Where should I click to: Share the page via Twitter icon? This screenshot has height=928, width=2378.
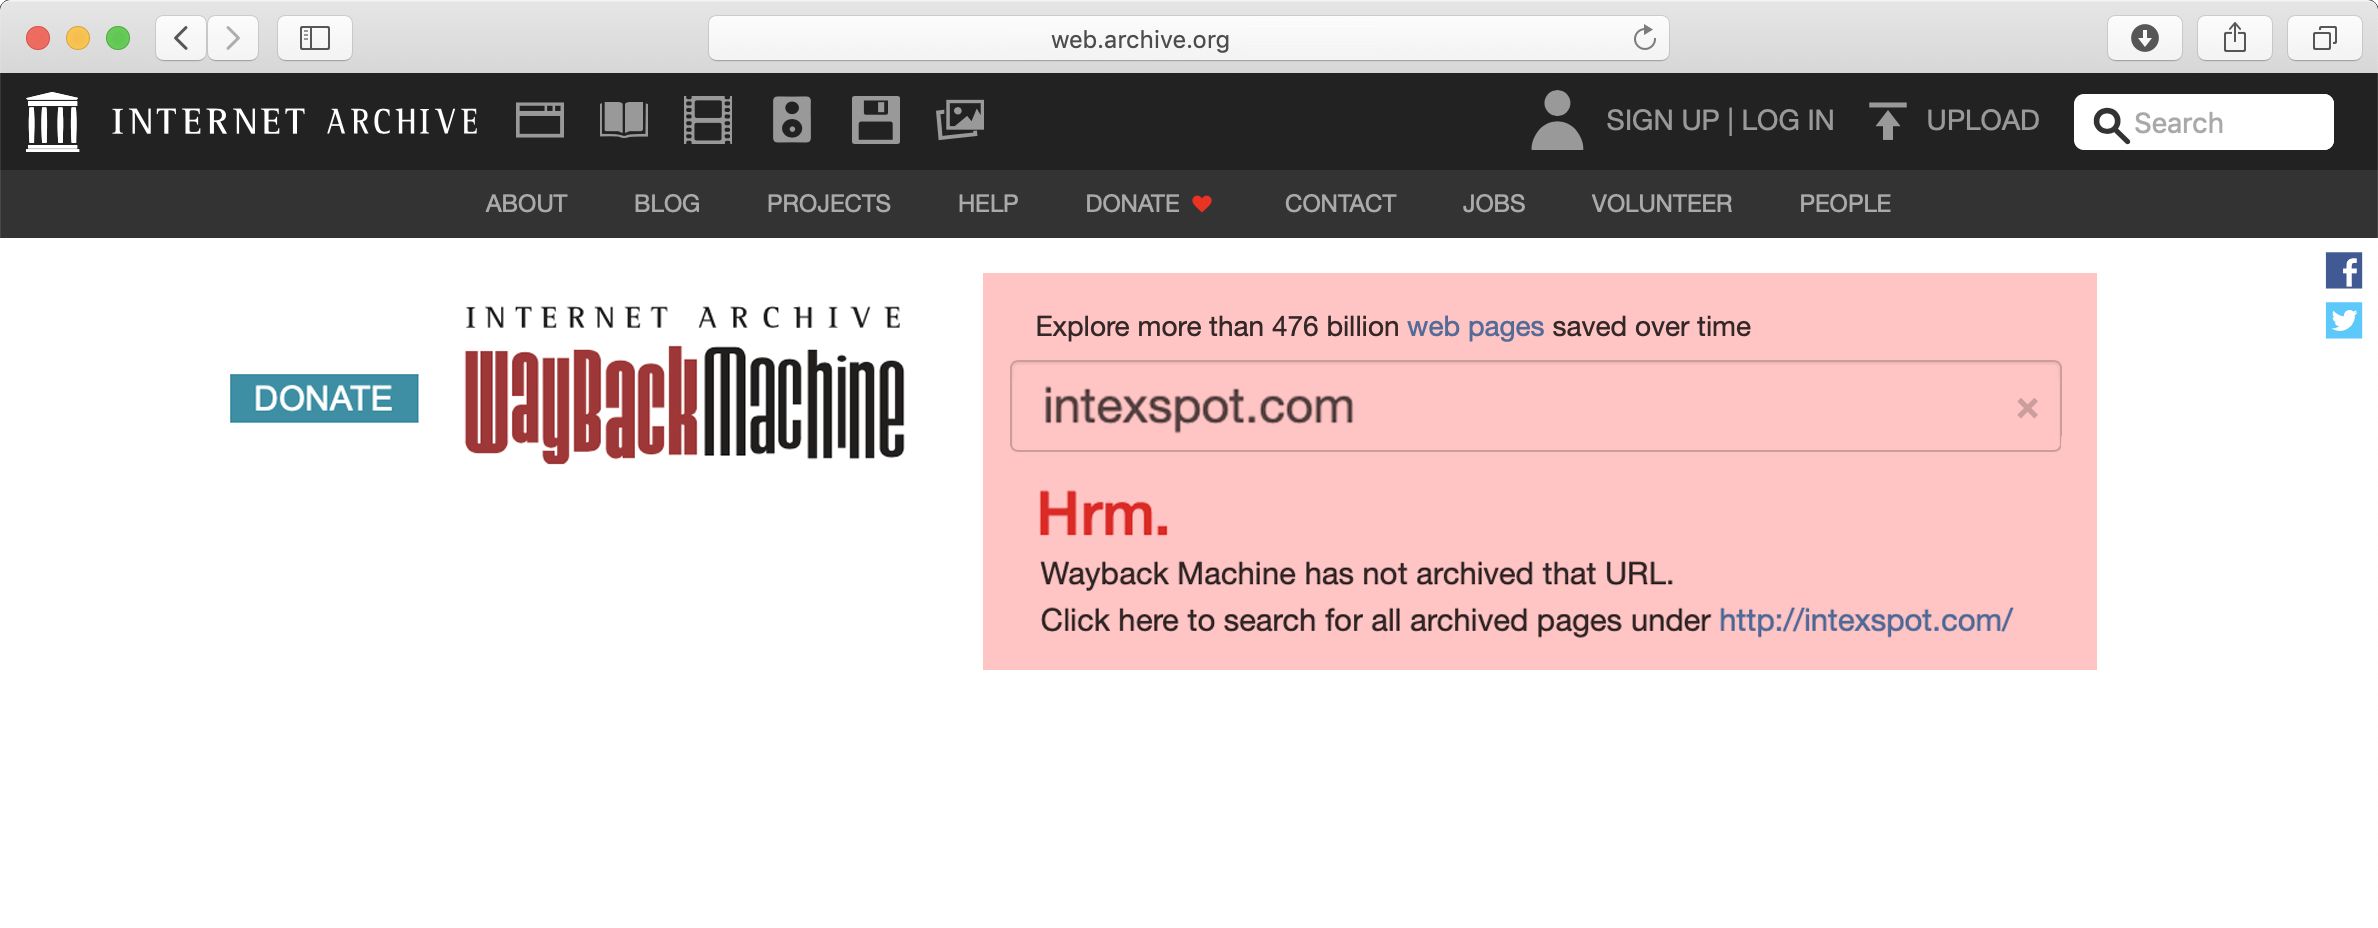pos(2343,321)
